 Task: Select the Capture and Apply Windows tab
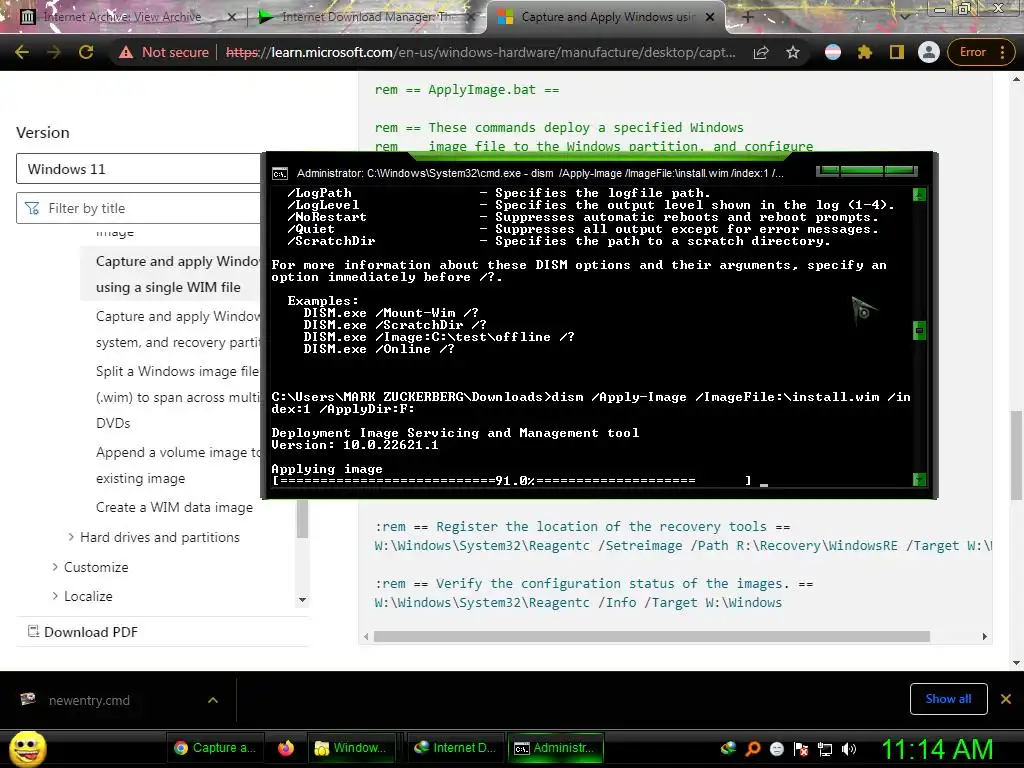[x=604, y=17]
